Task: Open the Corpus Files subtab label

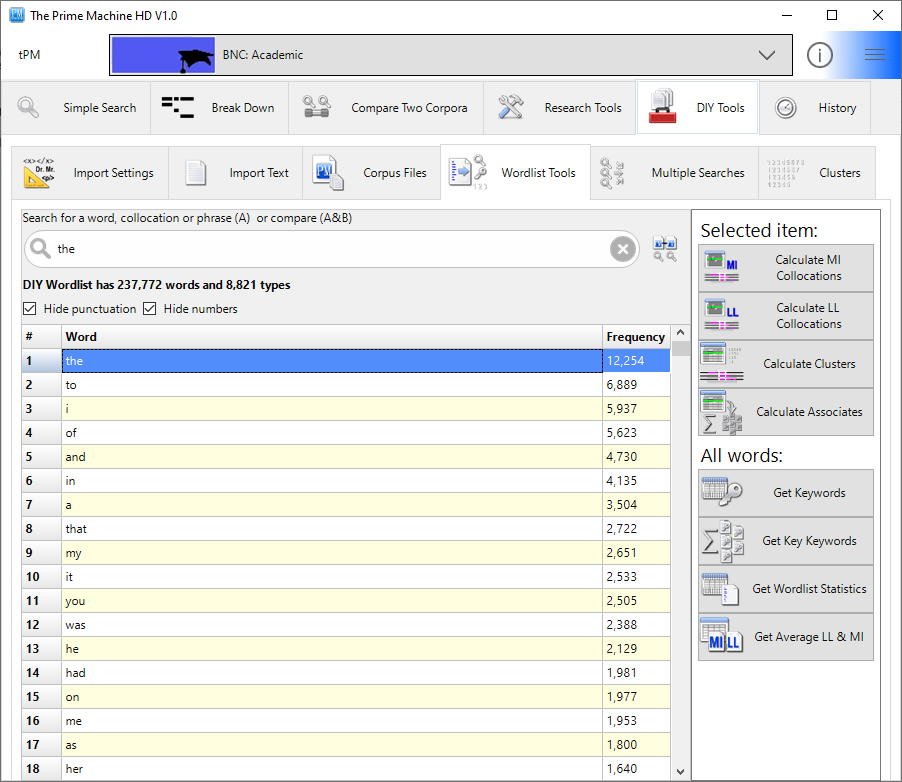Action: tap(395, 173)
